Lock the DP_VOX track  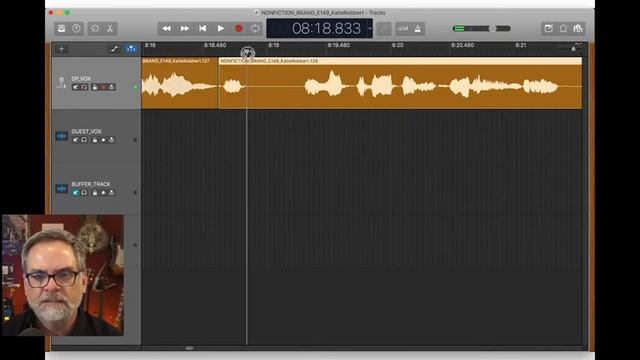tap(95, 87)
